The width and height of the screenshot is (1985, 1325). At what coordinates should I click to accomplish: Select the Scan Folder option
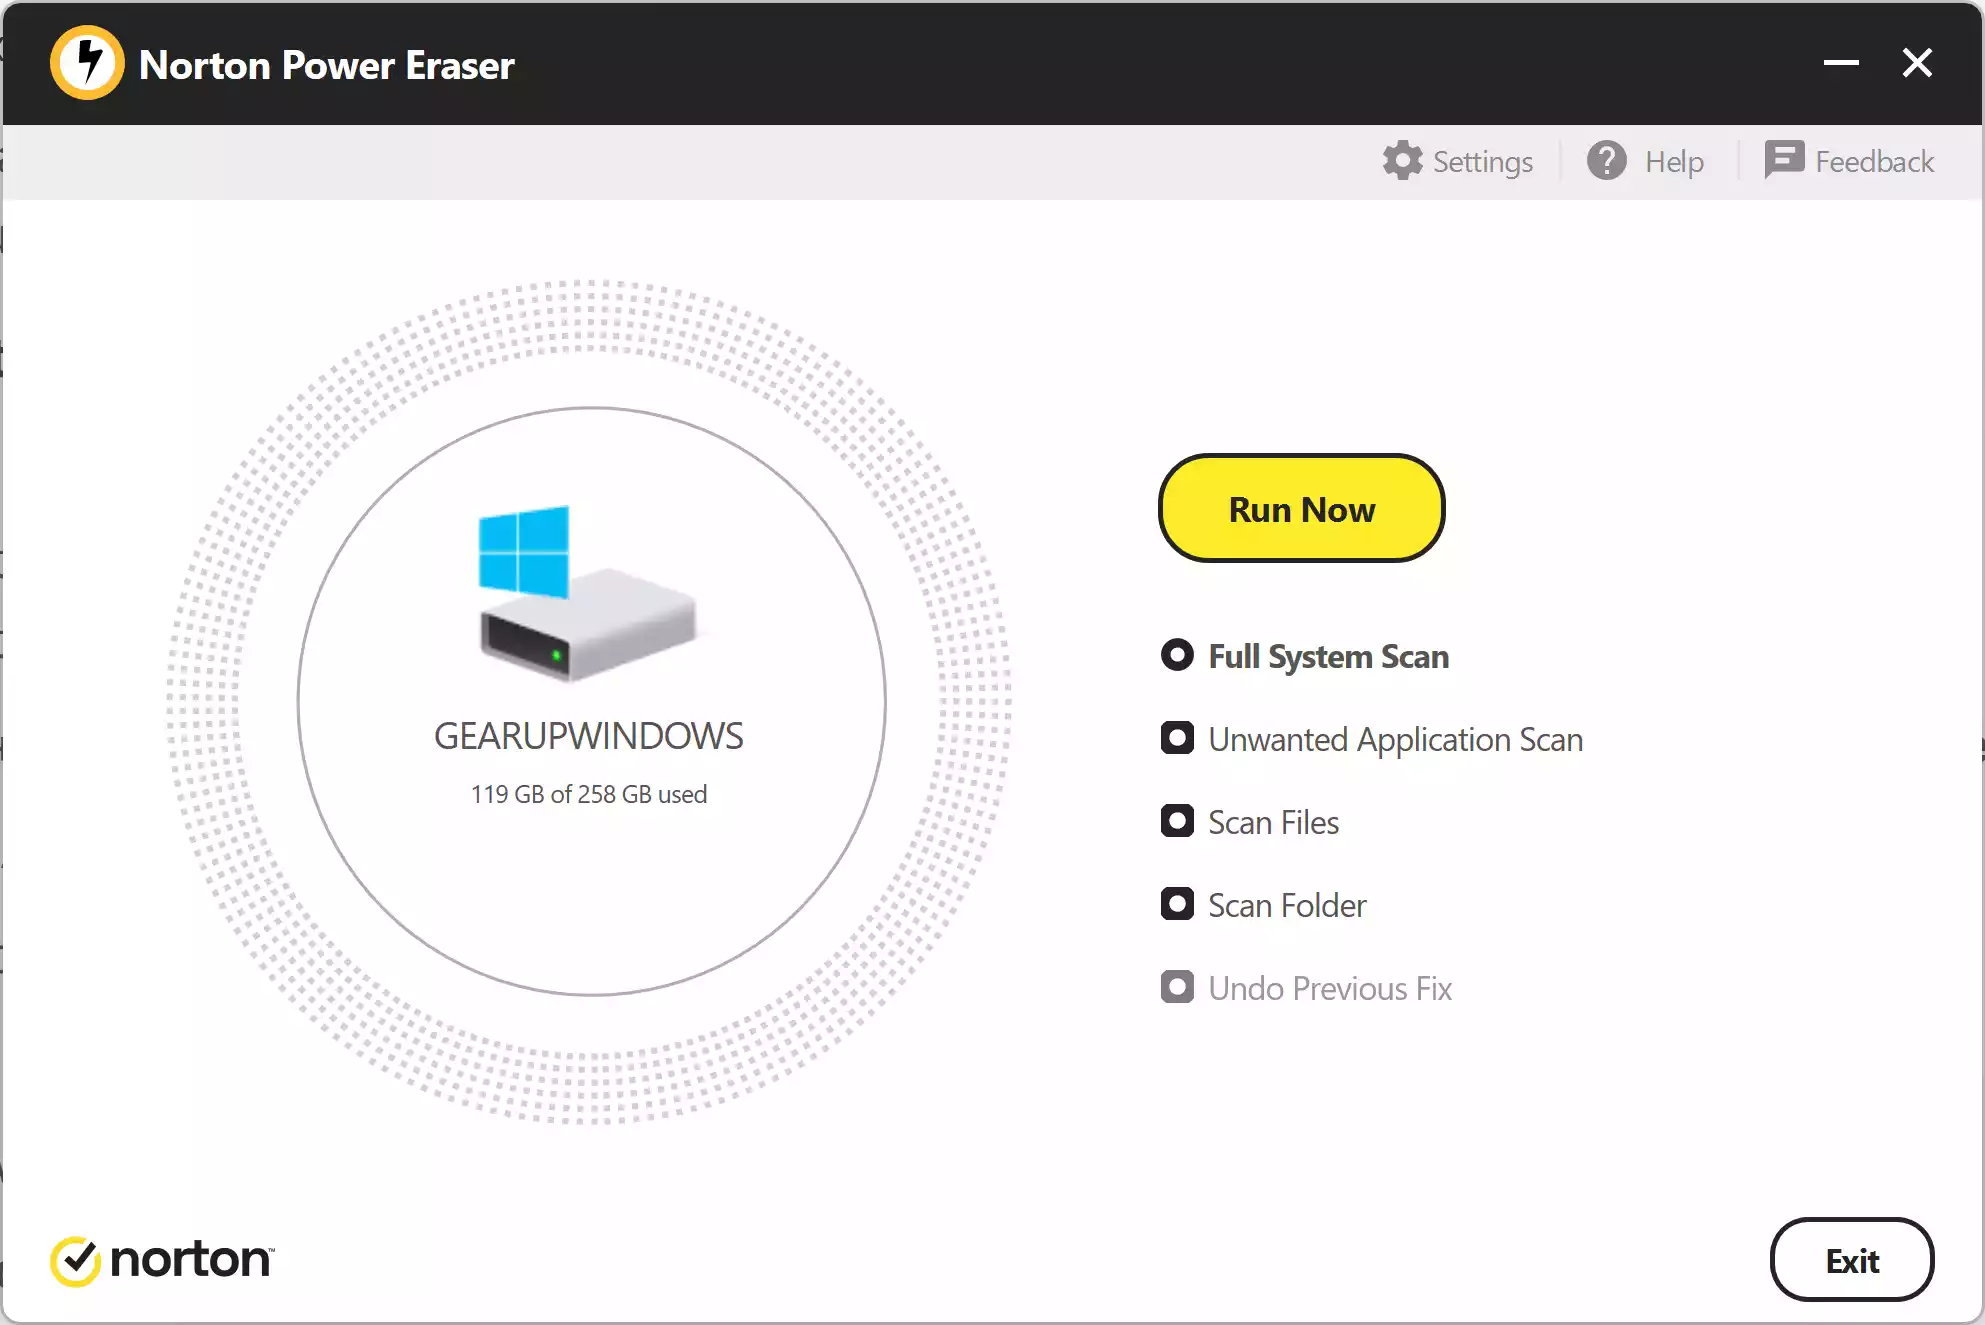1178,904
